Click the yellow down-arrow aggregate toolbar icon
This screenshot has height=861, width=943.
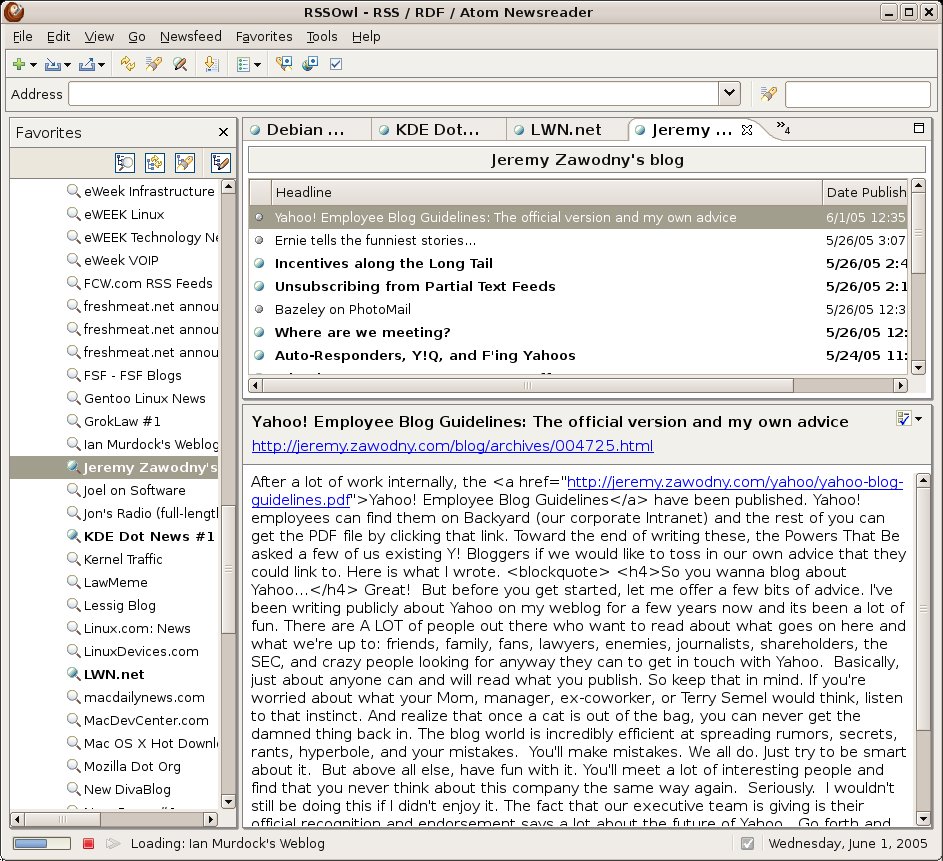point(212,64)
